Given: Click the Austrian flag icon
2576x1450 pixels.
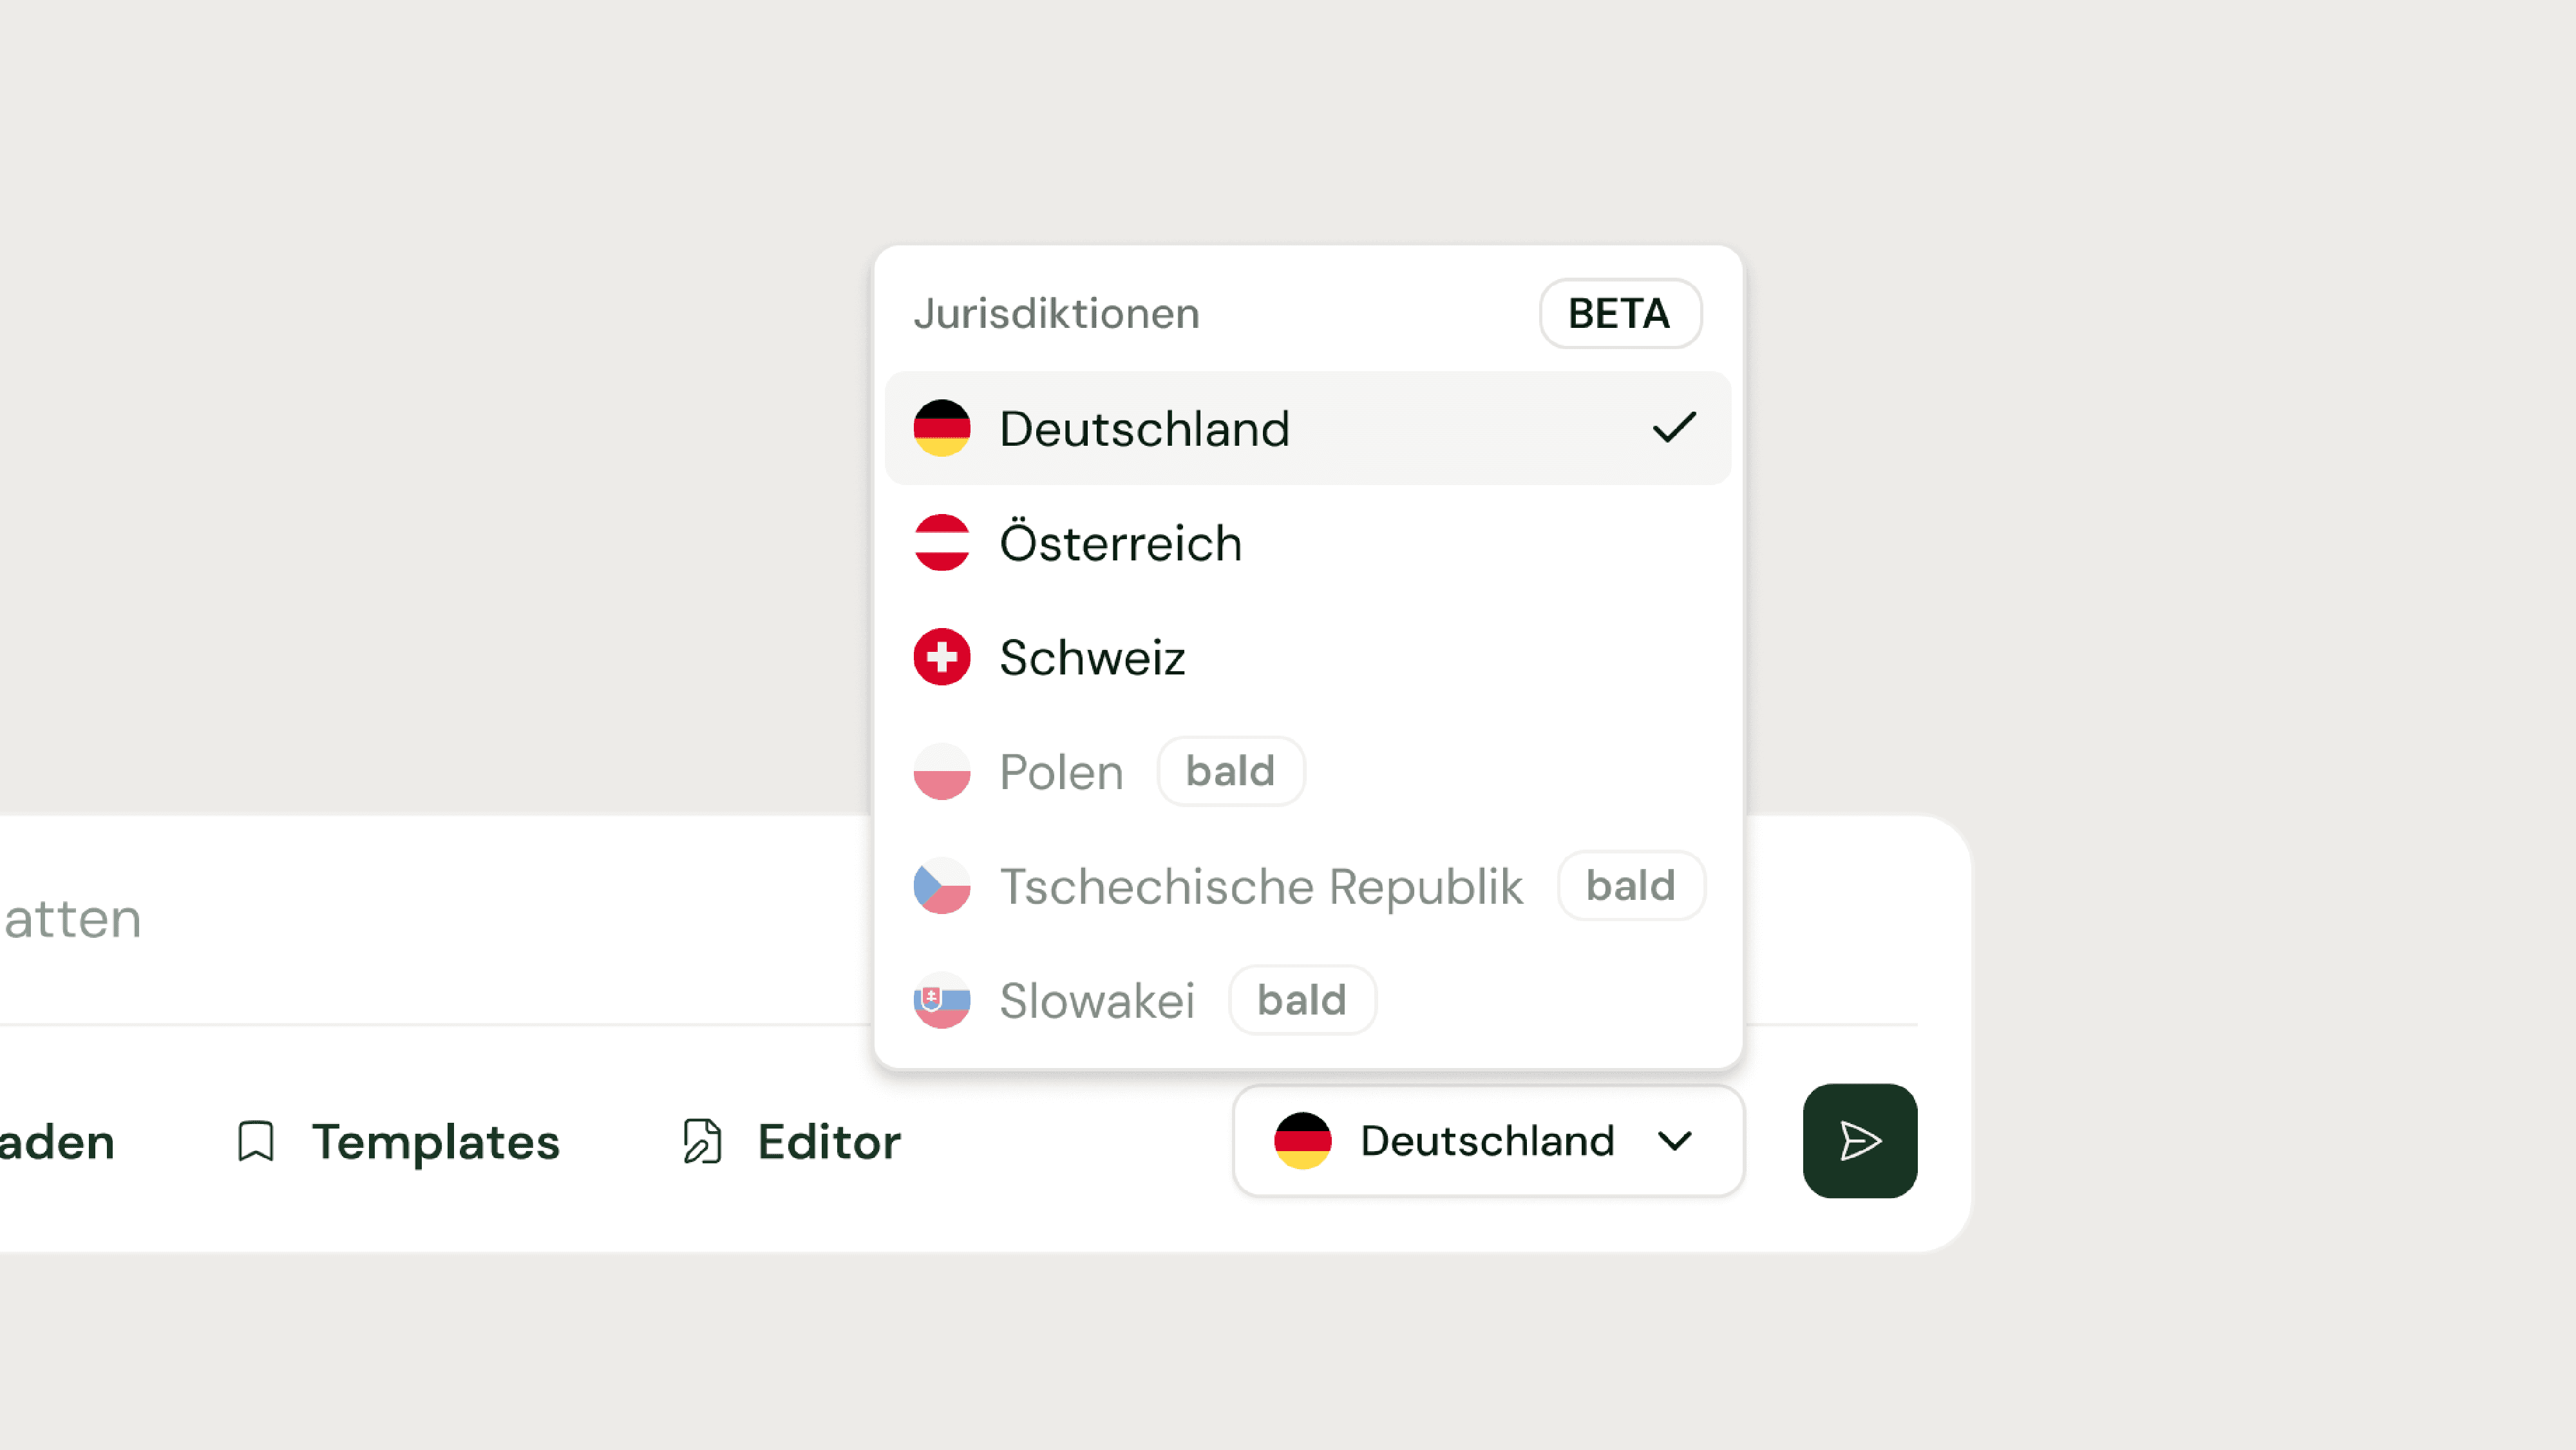Looking at the screenshot, I should (x=942, y=543).
